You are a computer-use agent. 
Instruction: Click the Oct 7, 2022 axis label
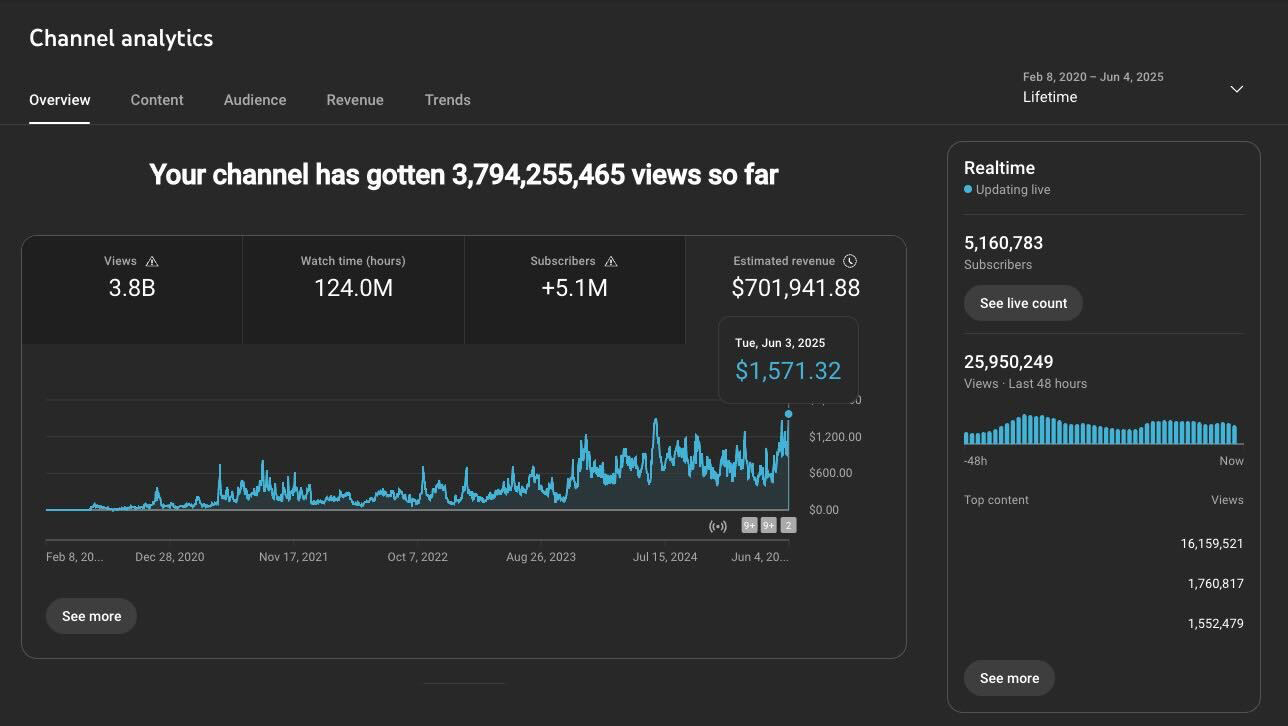pyautogui.click(x=417, y=557)
